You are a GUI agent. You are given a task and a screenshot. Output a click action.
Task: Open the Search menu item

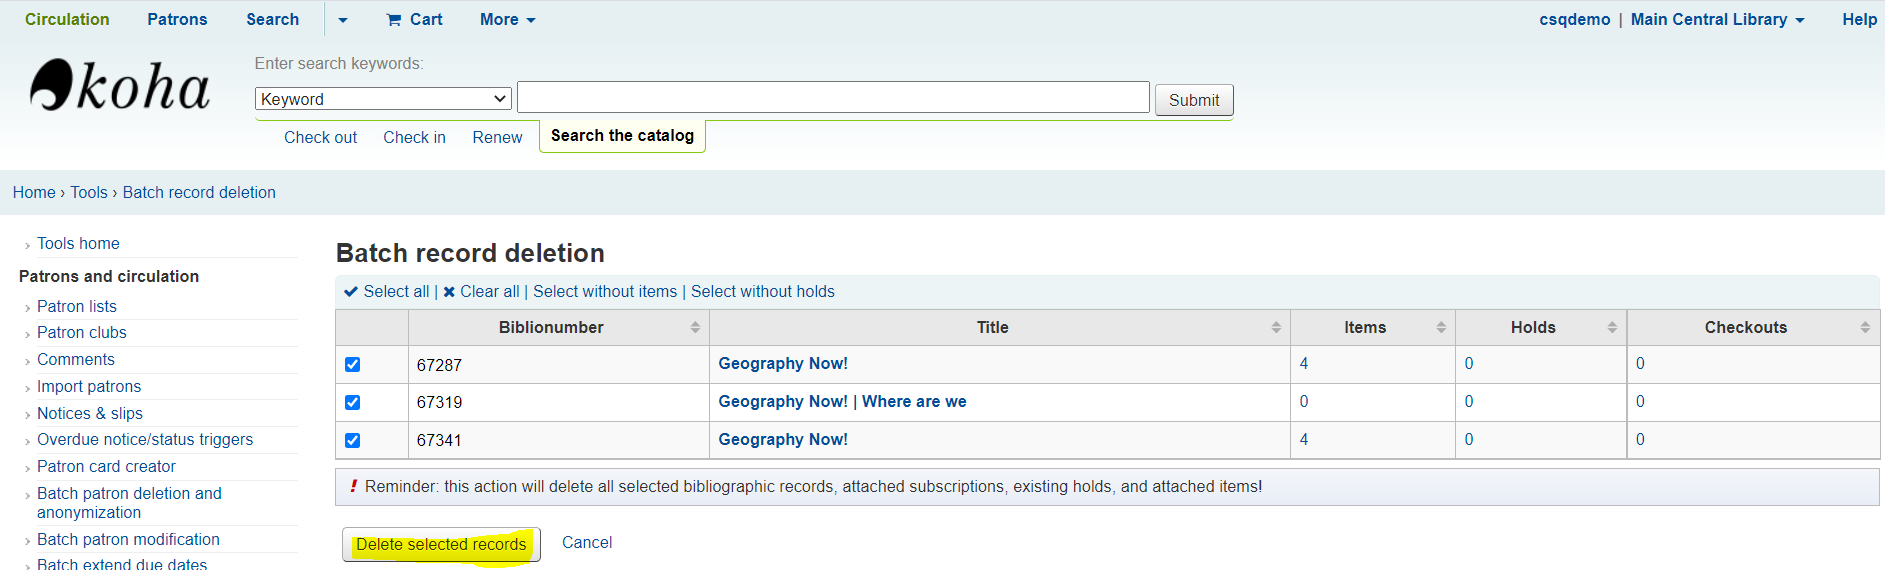(273, 19)
